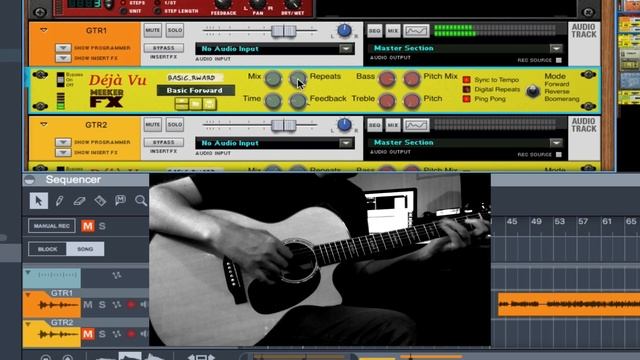Collapse the GTR2 rack device
This screenshot has width=640, height=360.
(44, 124)
